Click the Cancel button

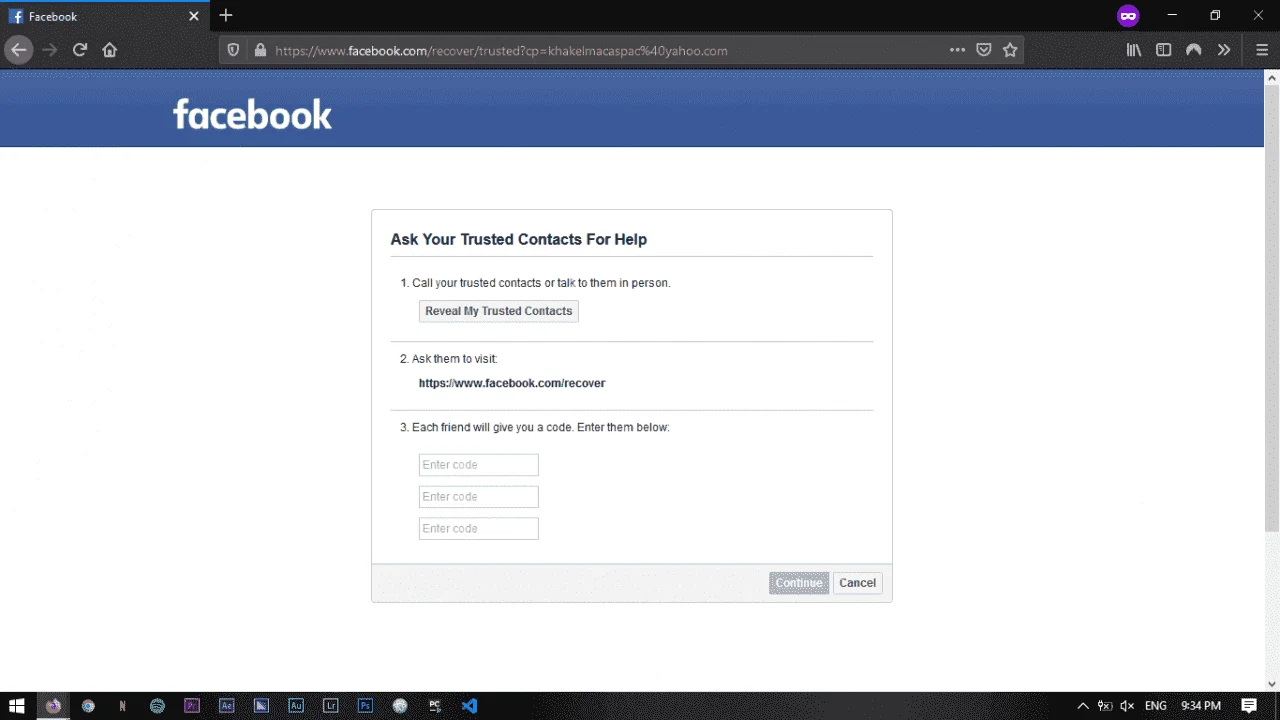[x=858, y=583]
